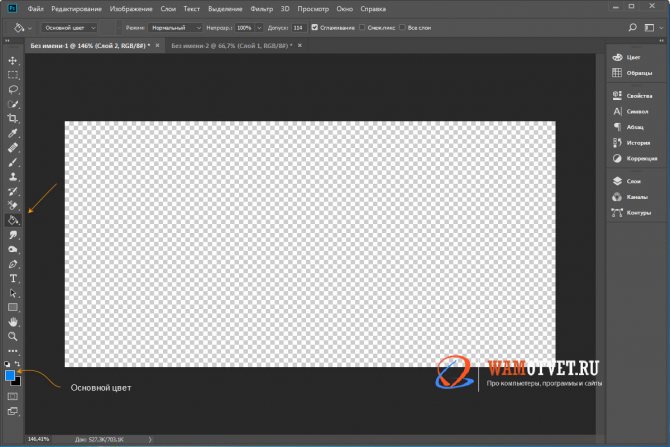Open the Нормальный blend mode dropdown
The width and height of the screenshot is (670, 447).
click(x=175, y=28)
